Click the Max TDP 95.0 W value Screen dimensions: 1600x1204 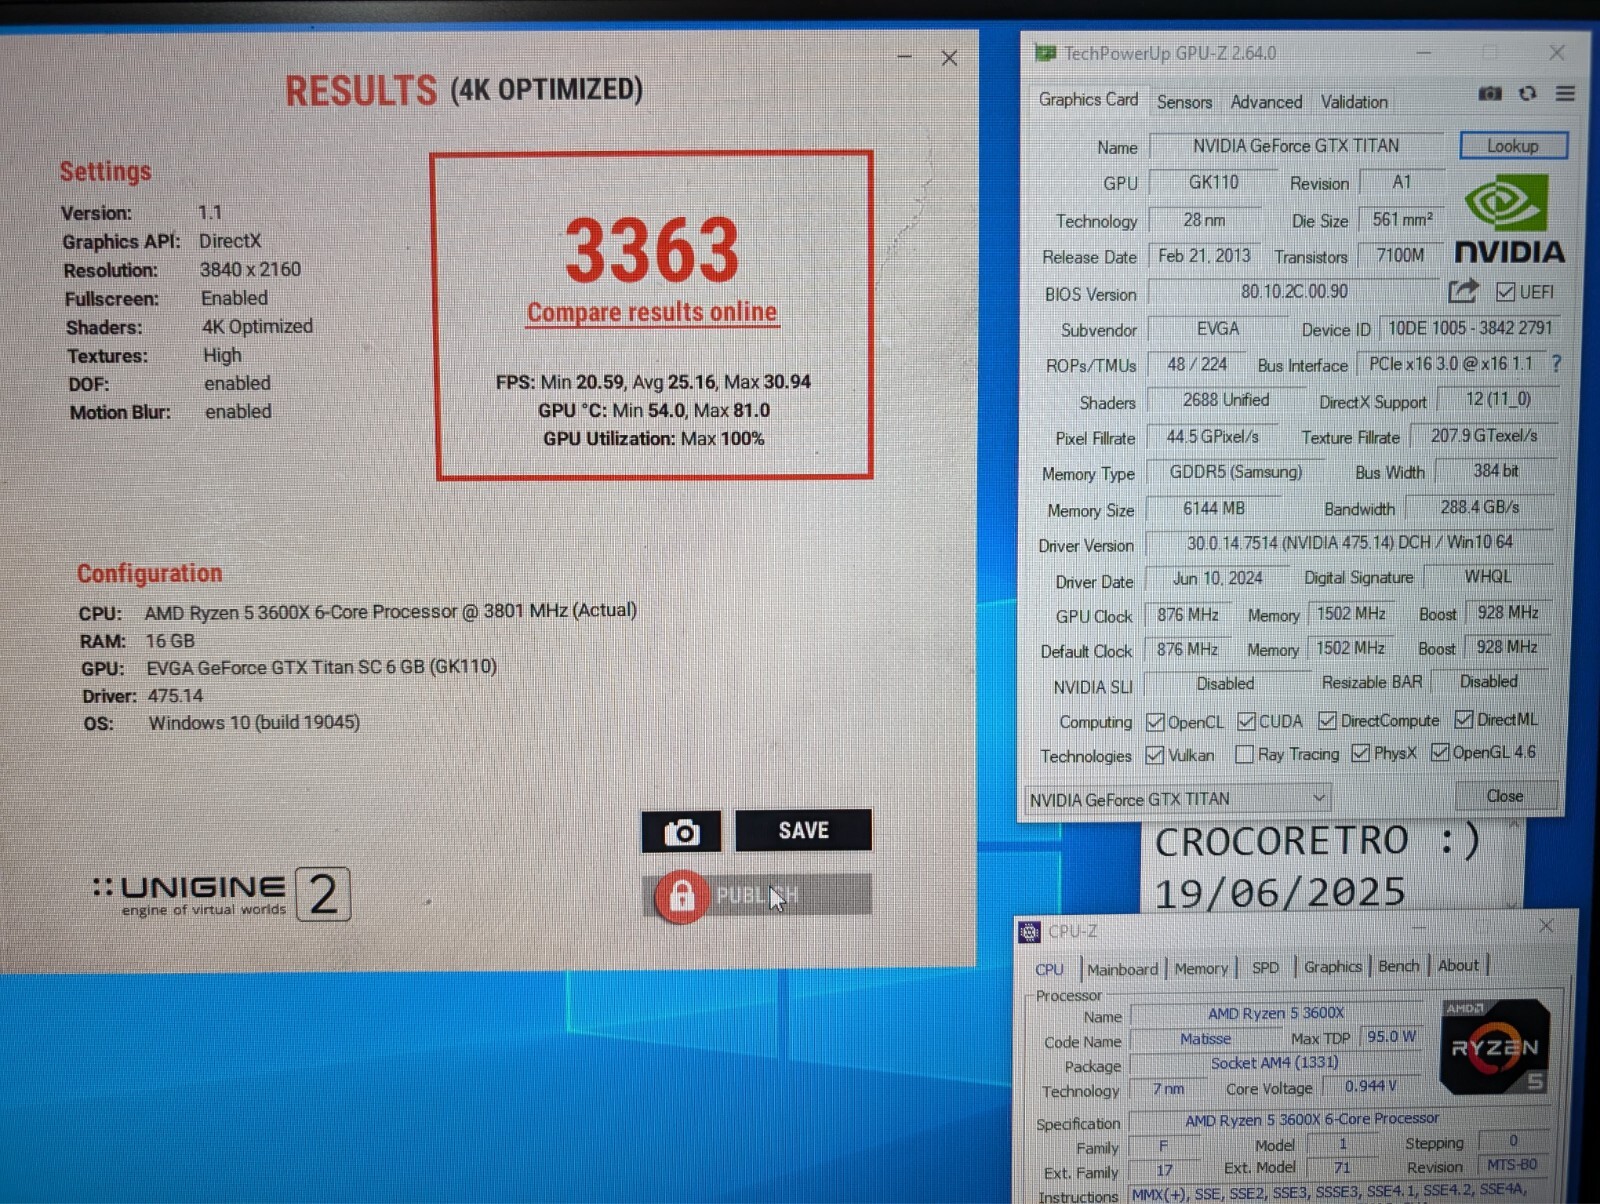pyautogui.click(x=1391, y=1037)
